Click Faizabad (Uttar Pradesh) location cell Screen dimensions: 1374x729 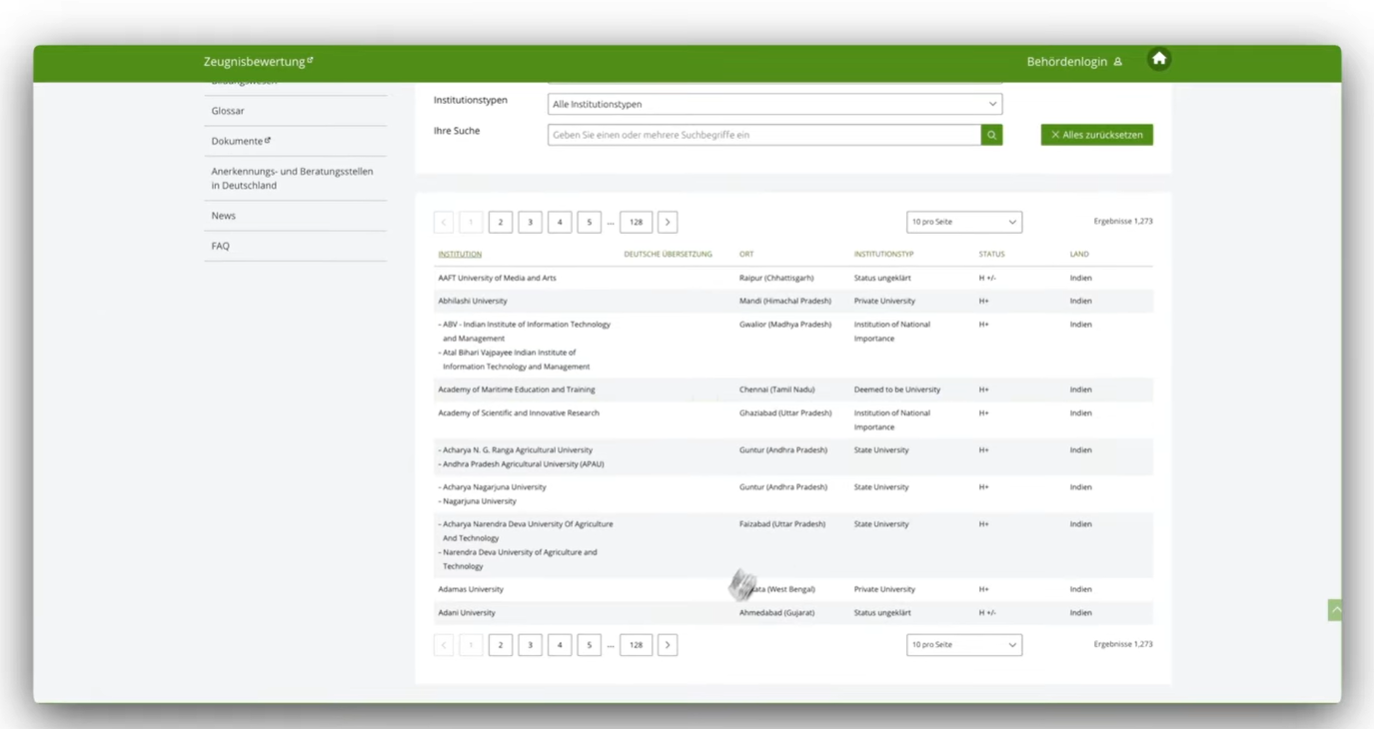point(782,524)
